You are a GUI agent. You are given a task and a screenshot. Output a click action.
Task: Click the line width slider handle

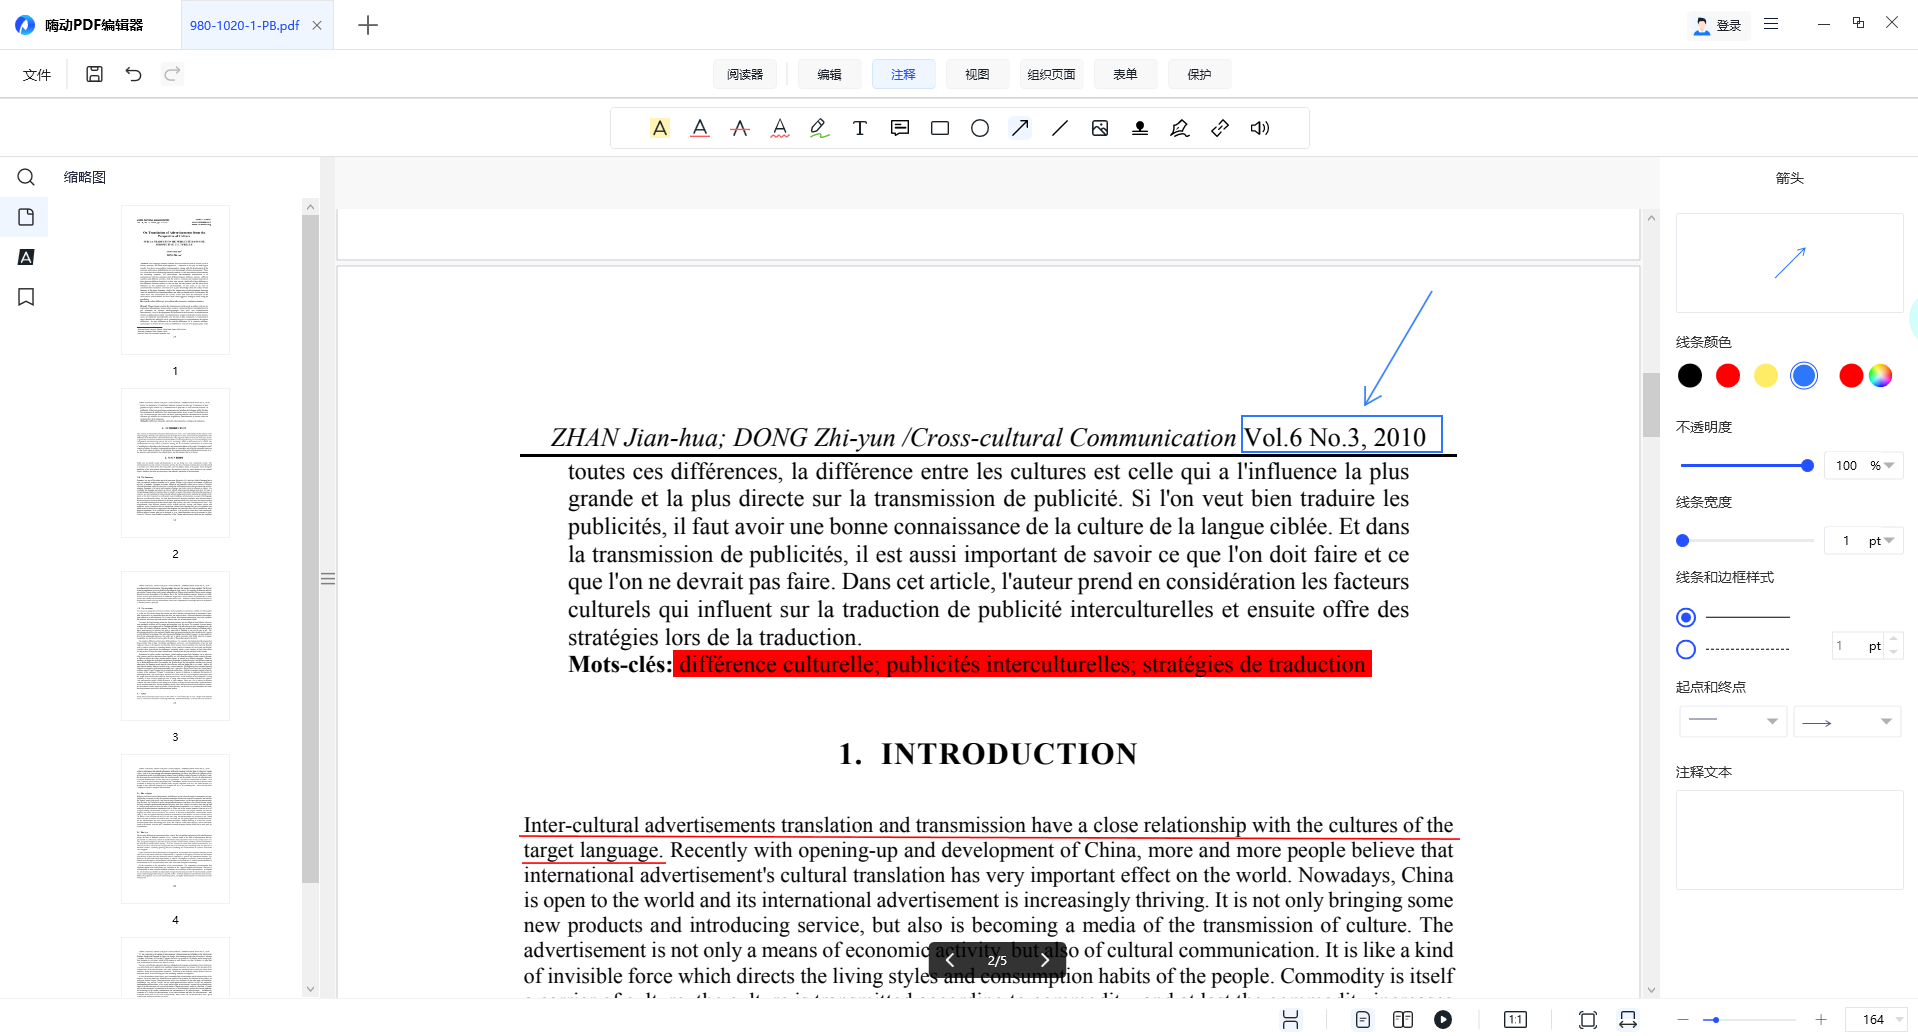pos(1683,540)
